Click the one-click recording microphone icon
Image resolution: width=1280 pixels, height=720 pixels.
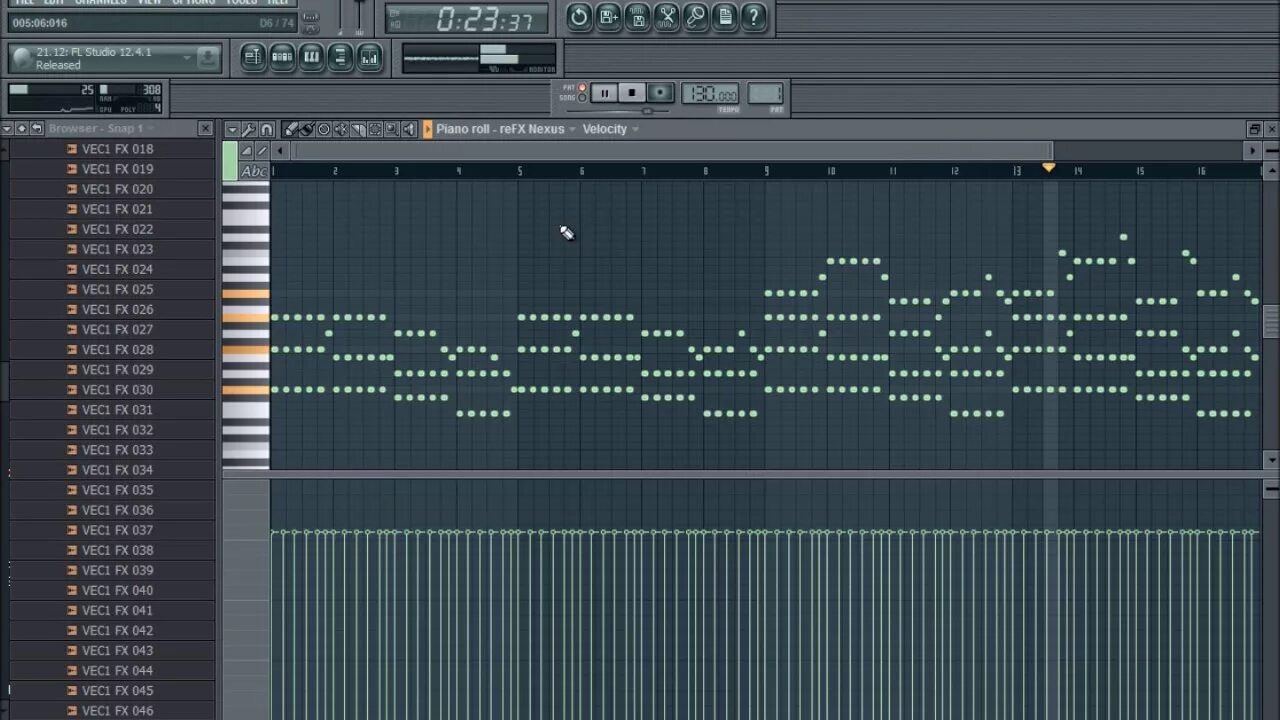click(x=696, y=16)
